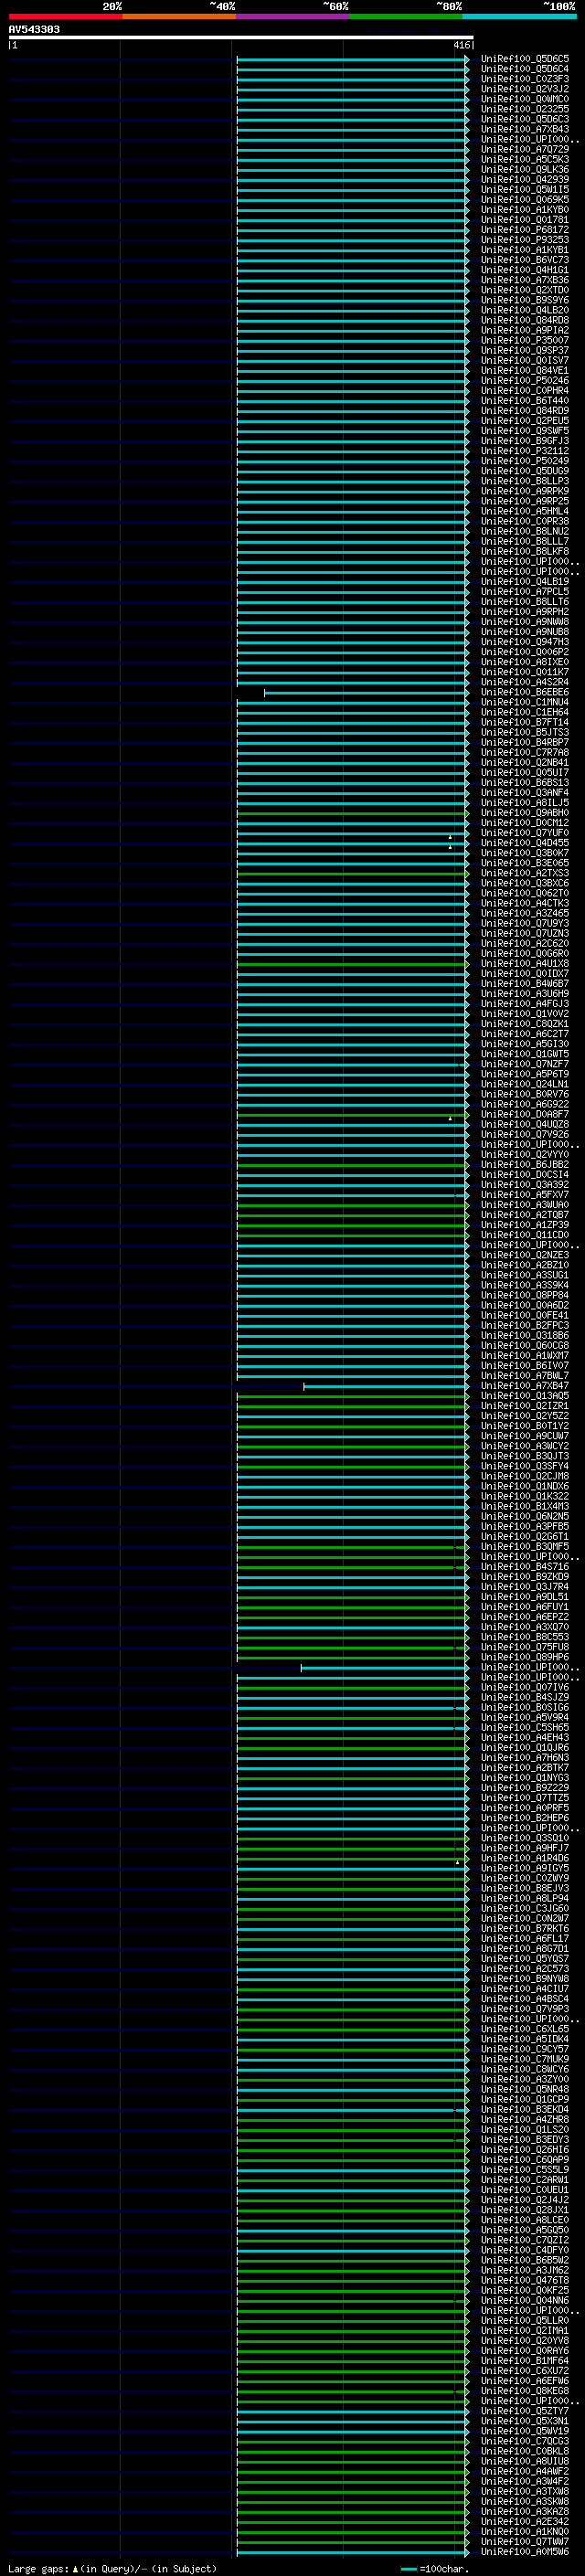This screenshot has height=2576, width=585.
Task: Select the UniRef100_Q84RD8 label
Action: coord(525,320)
